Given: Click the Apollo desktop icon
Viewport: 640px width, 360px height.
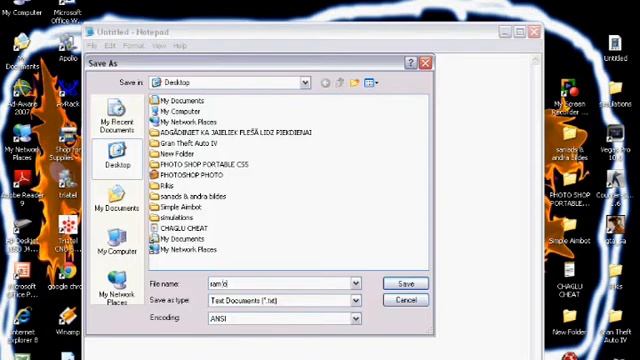Looking at the screenshot, I should pyautogui.click(x=68, y=48).
